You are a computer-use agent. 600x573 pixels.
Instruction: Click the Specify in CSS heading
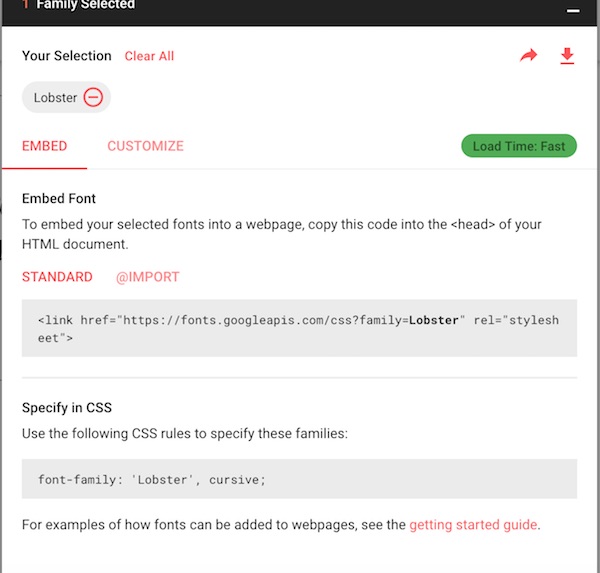click(x=67, y=408)
